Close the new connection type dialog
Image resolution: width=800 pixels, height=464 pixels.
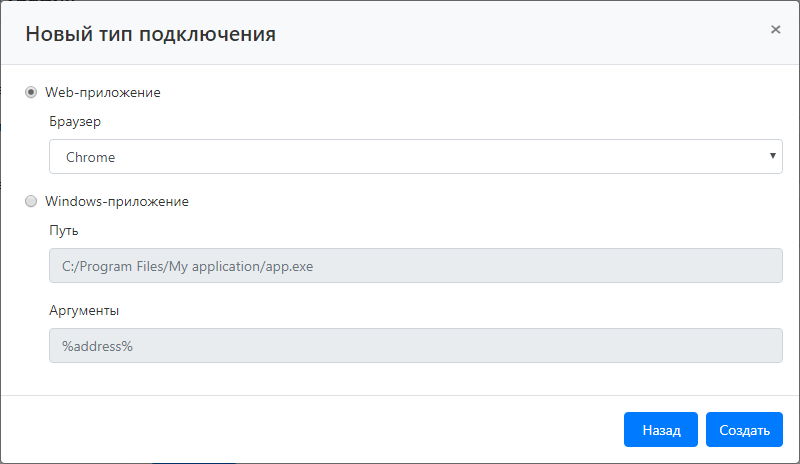pyautogui.click(x=775, y=30)
